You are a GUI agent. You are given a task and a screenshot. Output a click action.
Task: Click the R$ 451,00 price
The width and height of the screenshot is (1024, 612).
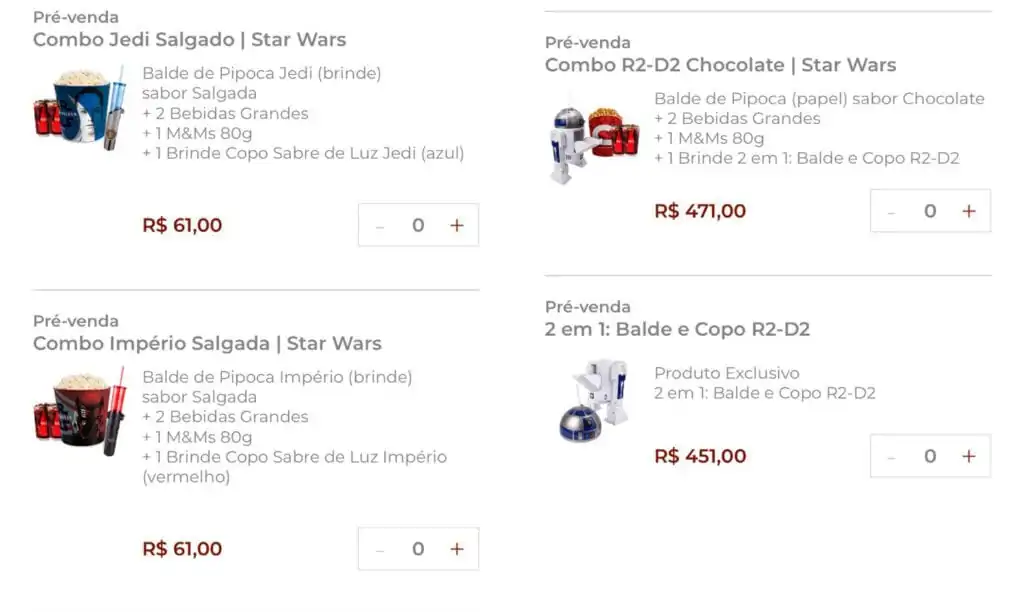[x=700, y=456]
